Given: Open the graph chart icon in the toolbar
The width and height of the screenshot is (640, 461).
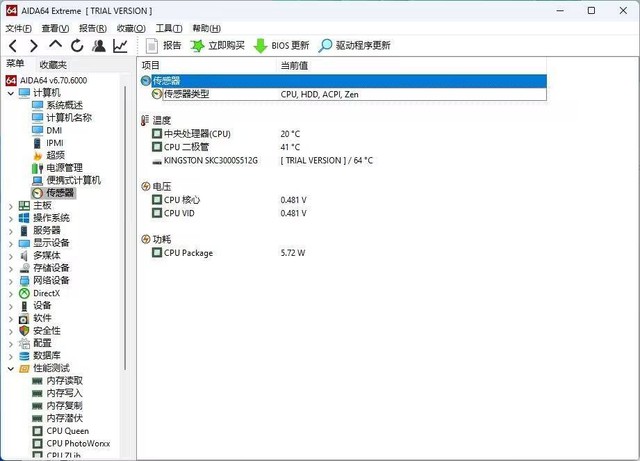Looking at the screenshot, I should tap(120, 46).
